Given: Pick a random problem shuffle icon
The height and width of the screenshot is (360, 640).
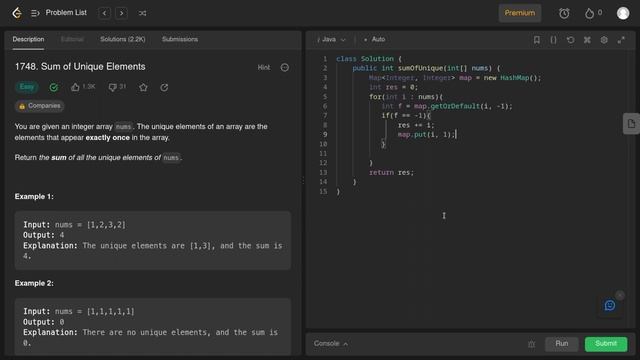Looking at the screenshot, I should pyautogui.click(x=142, y=13).
